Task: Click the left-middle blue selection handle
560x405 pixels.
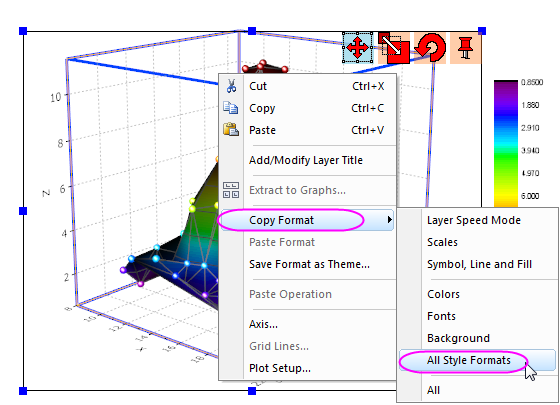Action: point(23,211)
